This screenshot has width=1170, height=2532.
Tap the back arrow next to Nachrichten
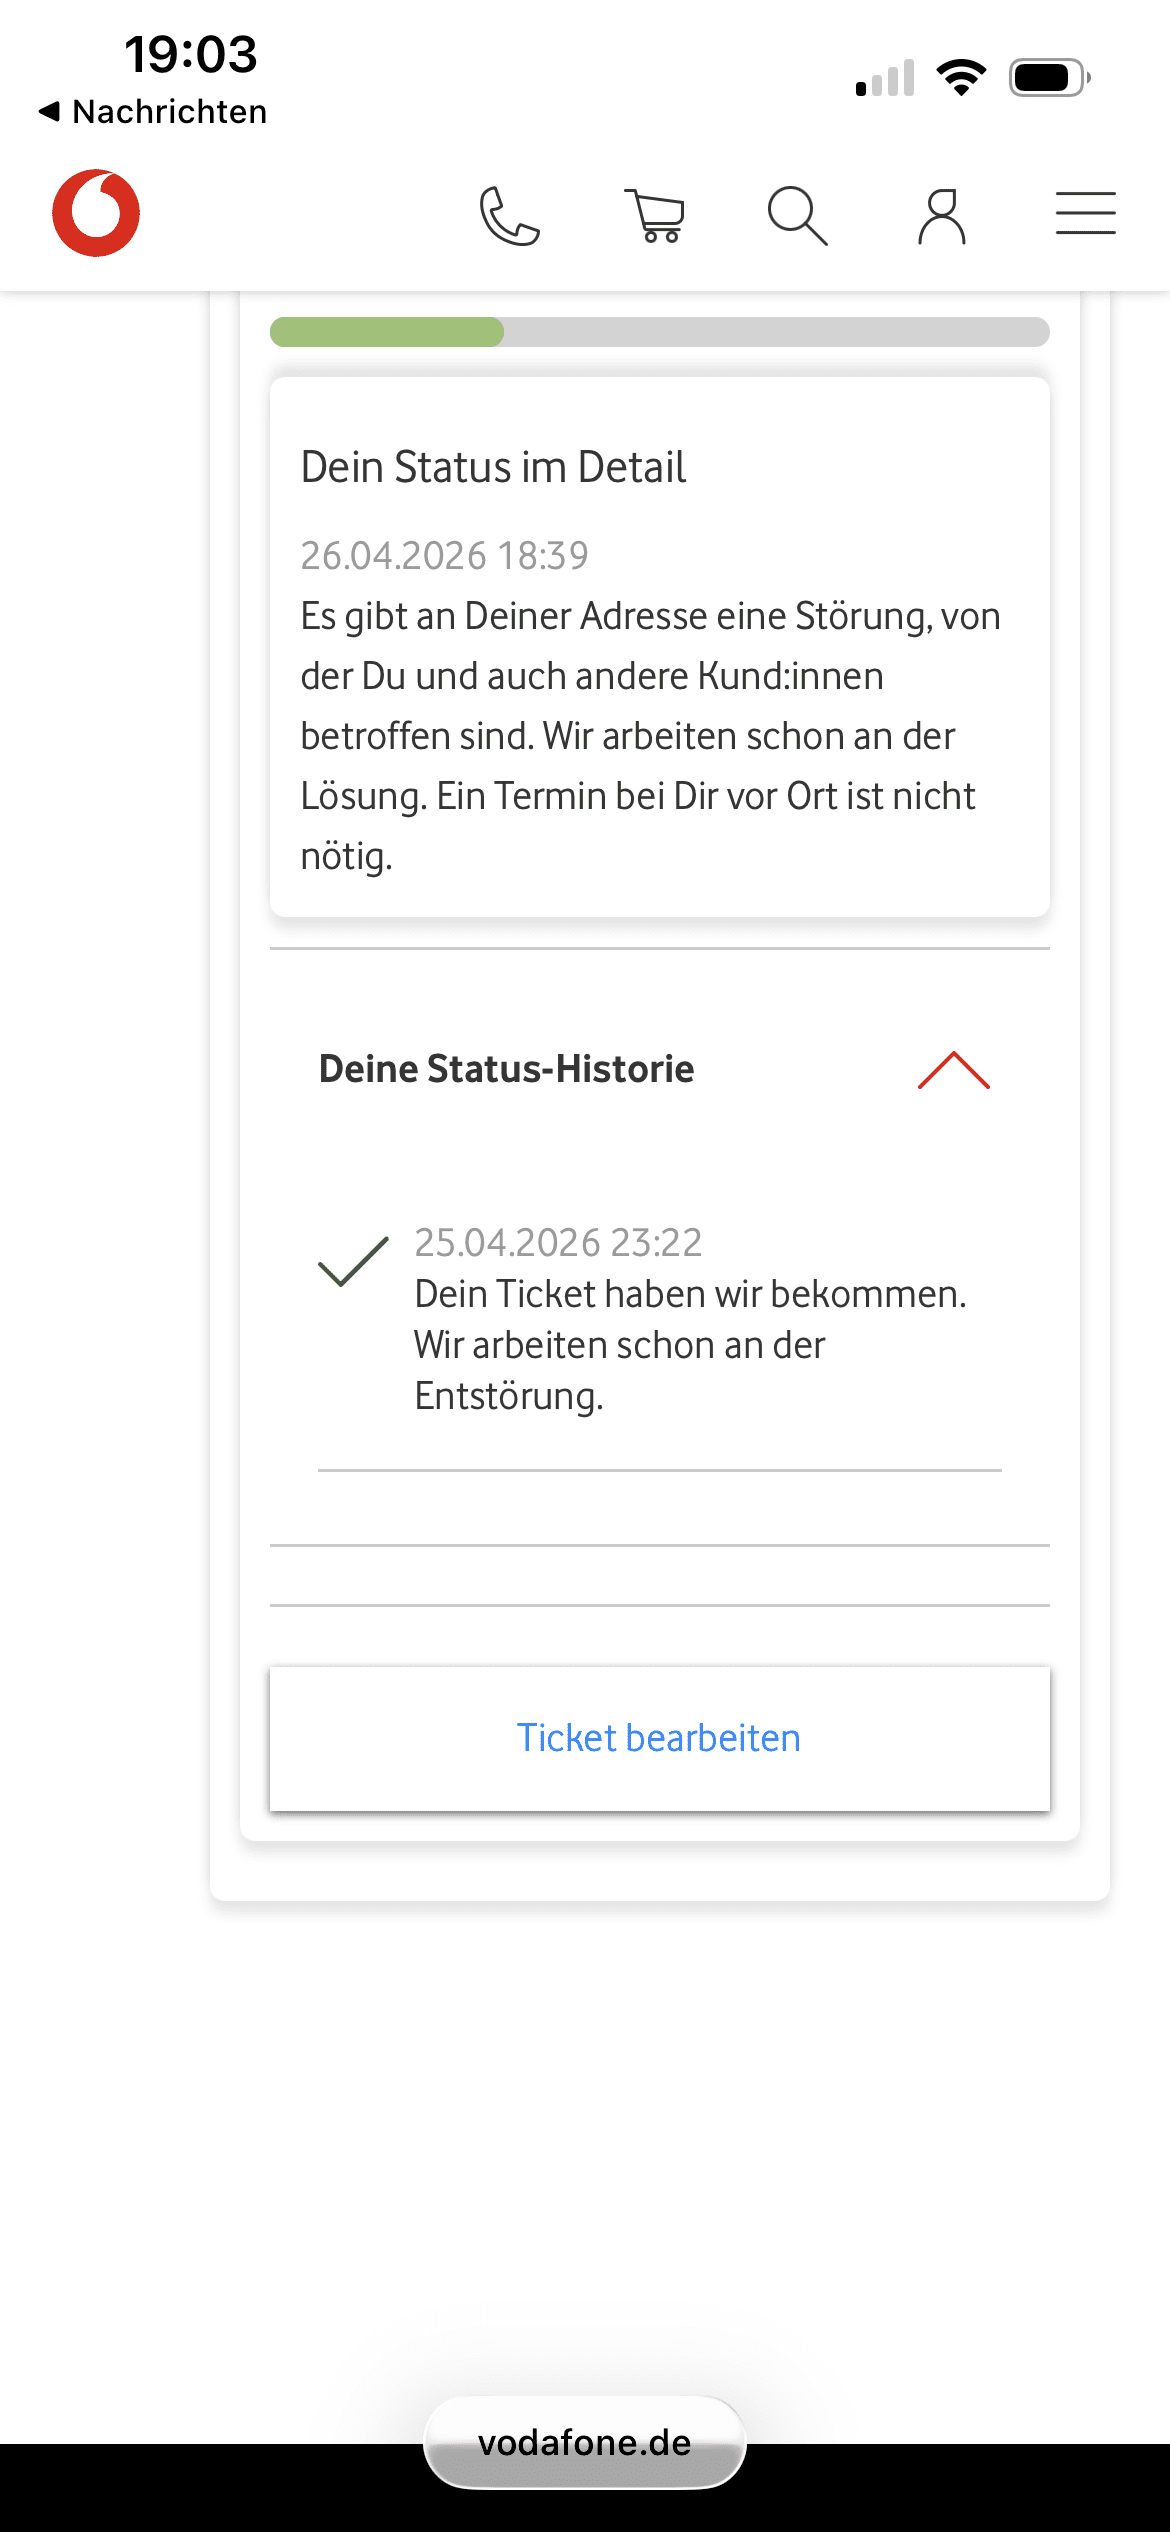tap(49, 111)
